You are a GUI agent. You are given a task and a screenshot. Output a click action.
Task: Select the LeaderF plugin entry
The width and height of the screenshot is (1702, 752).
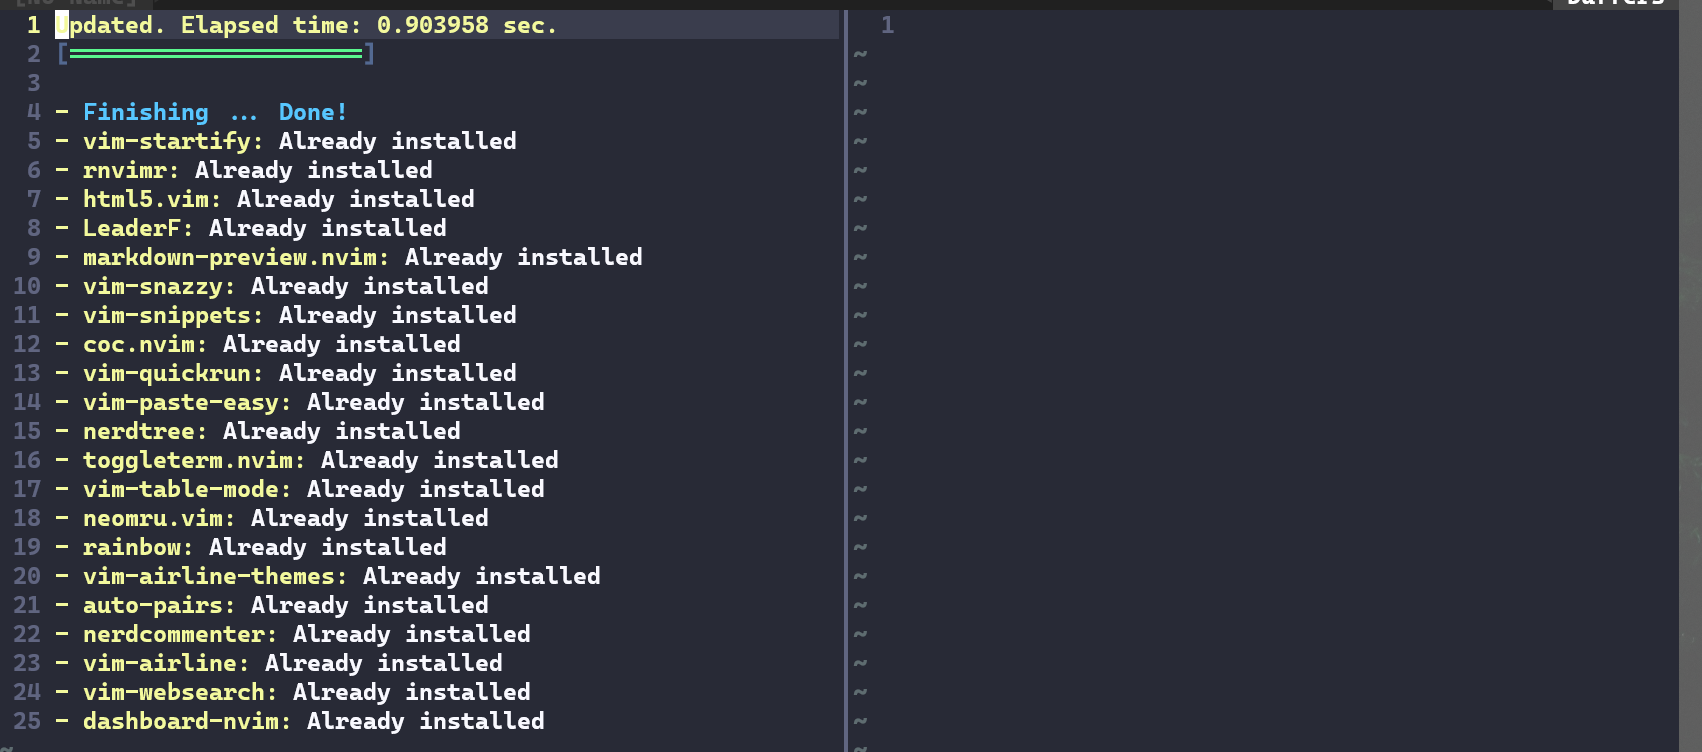pyautogui.click(x=131, y=228)
